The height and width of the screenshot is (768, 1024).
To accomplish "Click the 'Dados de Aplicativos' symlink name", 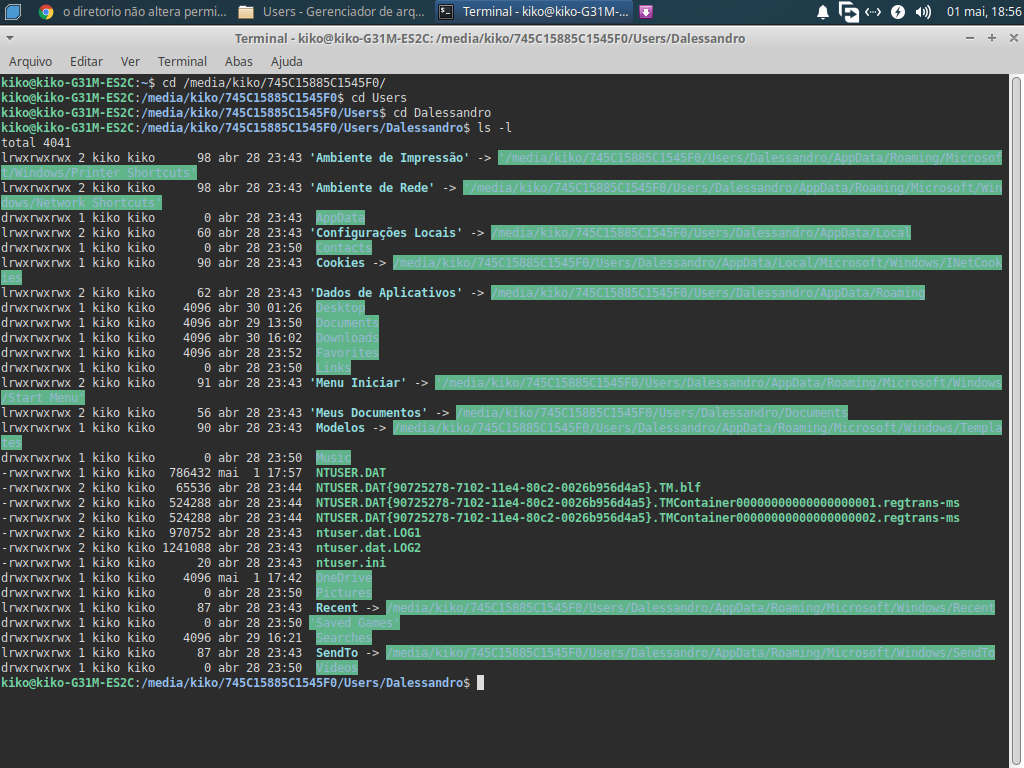I will pos(386,293).
